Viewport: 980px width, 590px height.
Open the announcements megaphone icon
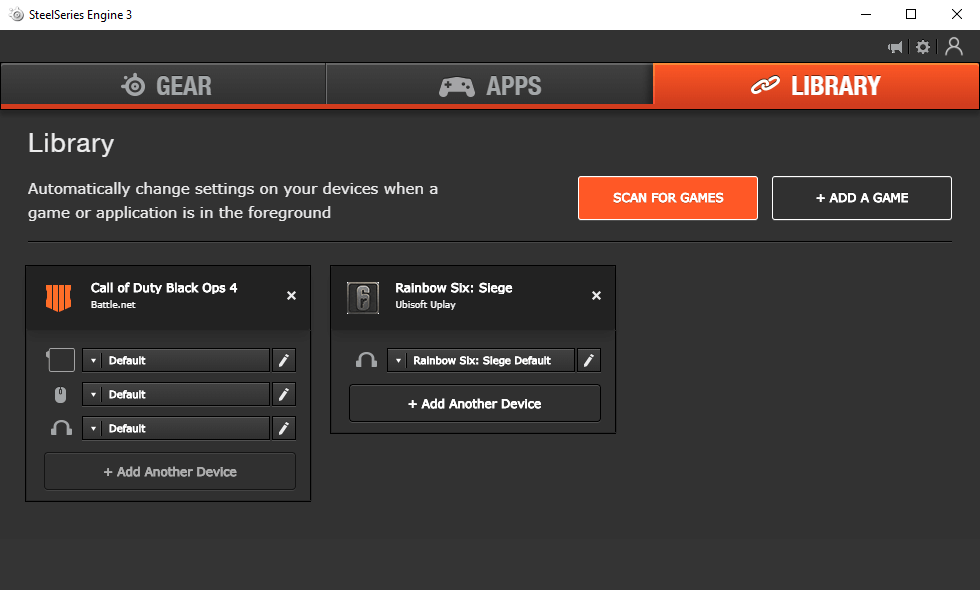[x=895, y=47]
